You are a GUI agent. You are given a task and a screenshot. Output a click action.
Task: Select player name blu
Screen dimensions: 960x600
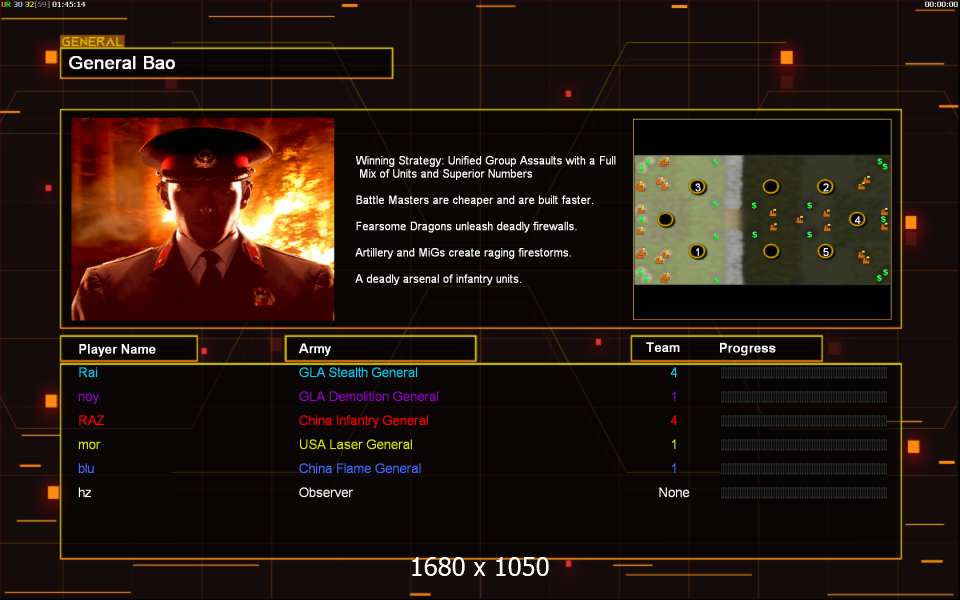86,468
